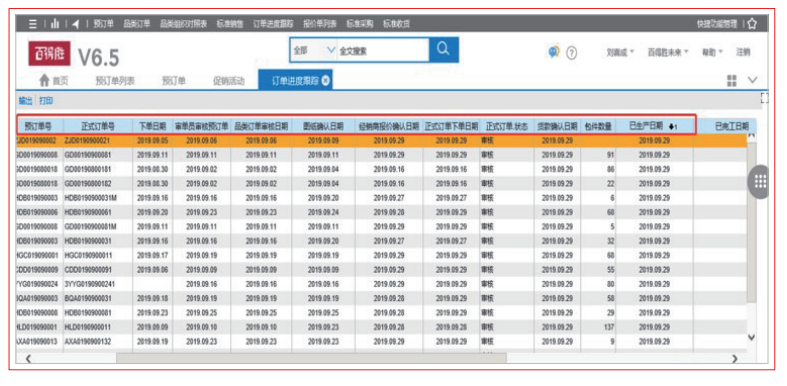Click the question mark help icon
The width and height of the screenshot is (787, 386).
click(x=571, y=52)
